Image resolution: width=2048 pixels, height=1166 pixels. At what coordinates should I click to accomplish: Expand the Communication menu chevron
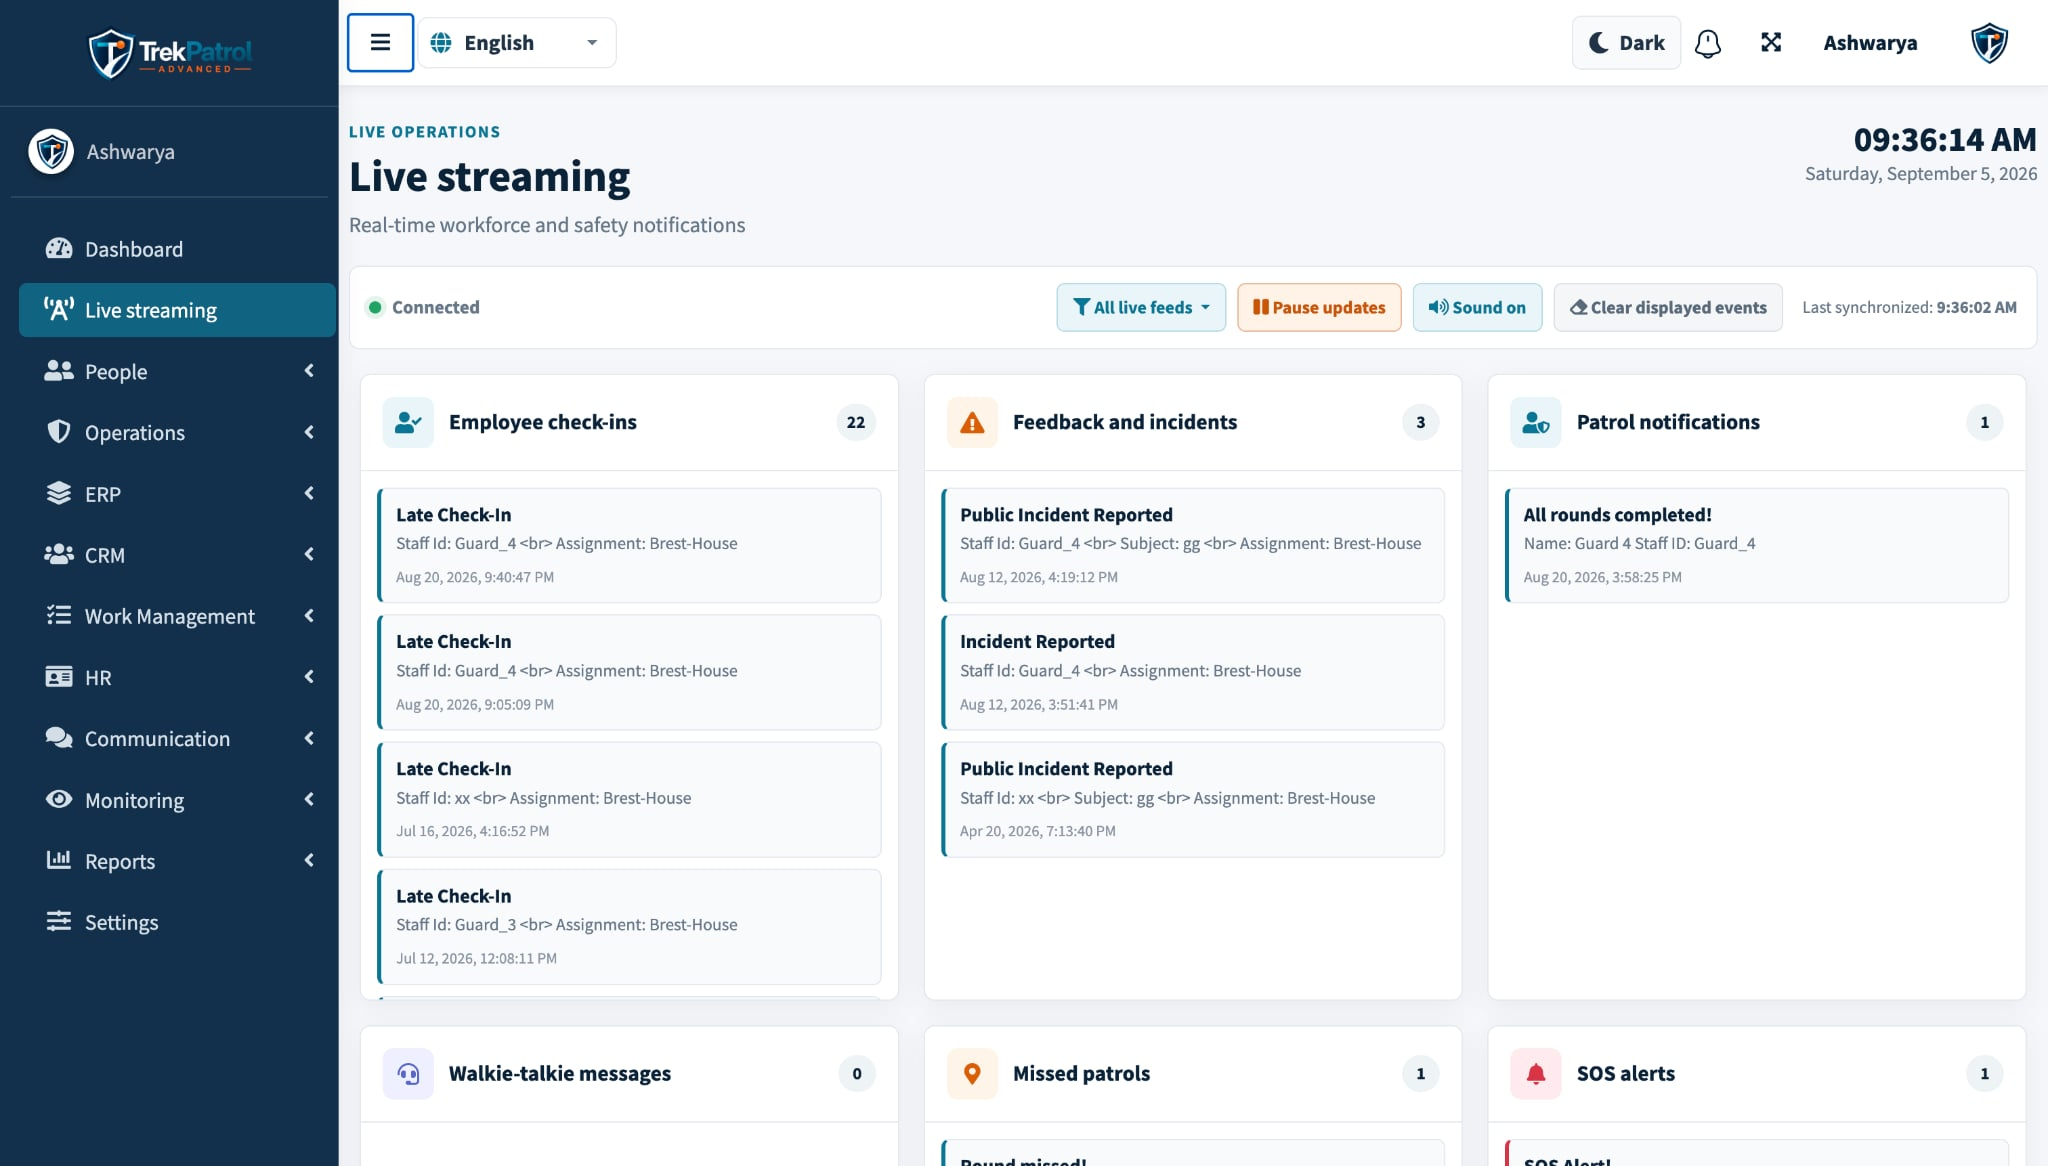[309, 738]
